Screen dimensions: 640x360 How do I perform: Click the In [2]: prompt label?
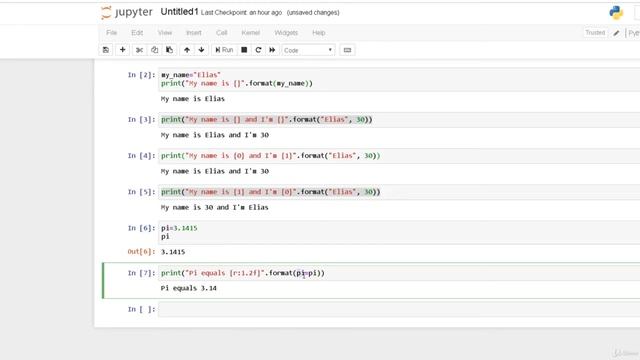[x=141, y=75]
